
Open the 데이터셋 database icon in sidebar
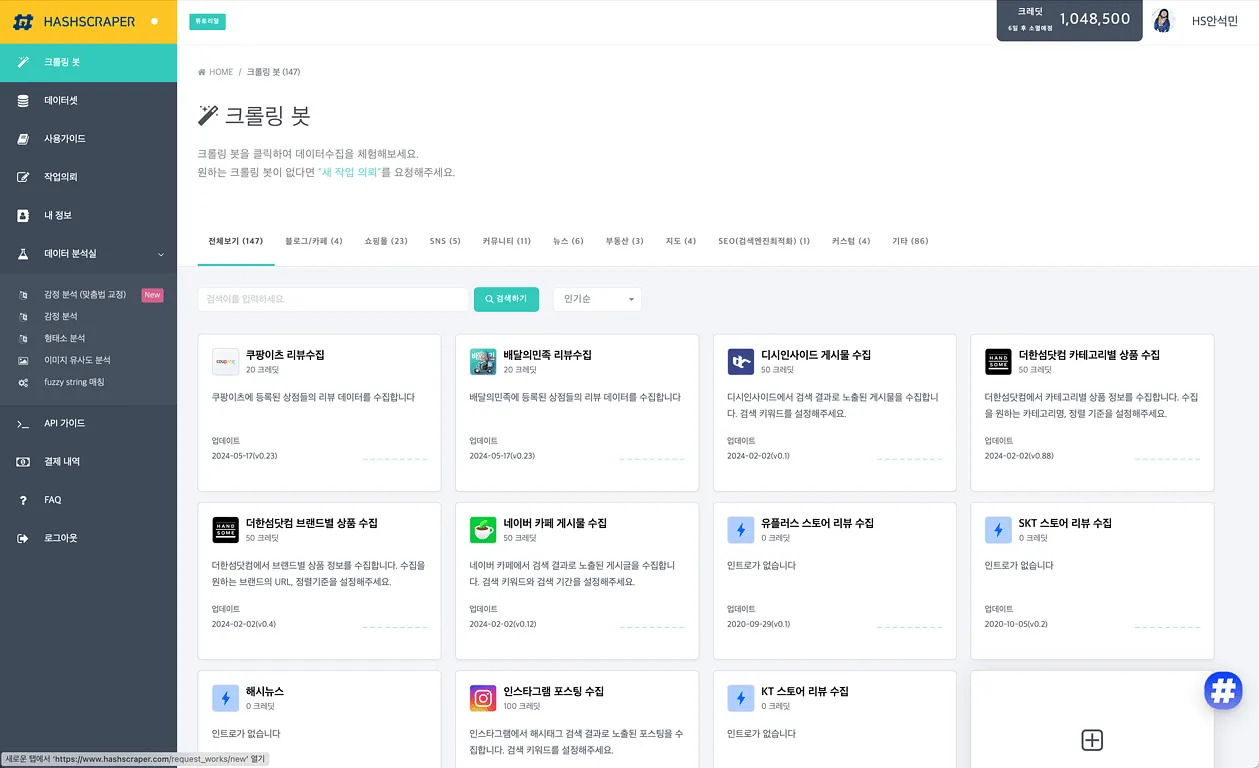pyautogui.click(x=23, y=101)
